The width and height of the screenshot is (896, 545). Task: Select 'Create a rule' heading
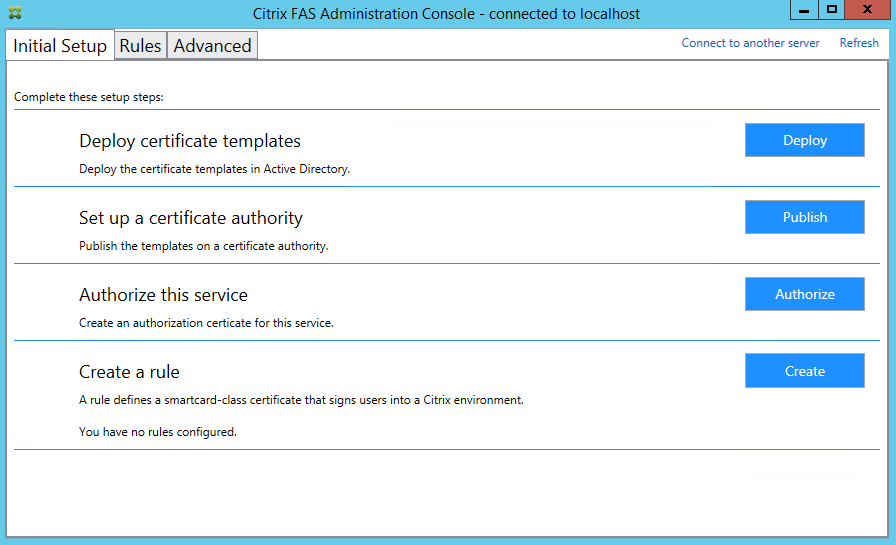pos(129,372)
